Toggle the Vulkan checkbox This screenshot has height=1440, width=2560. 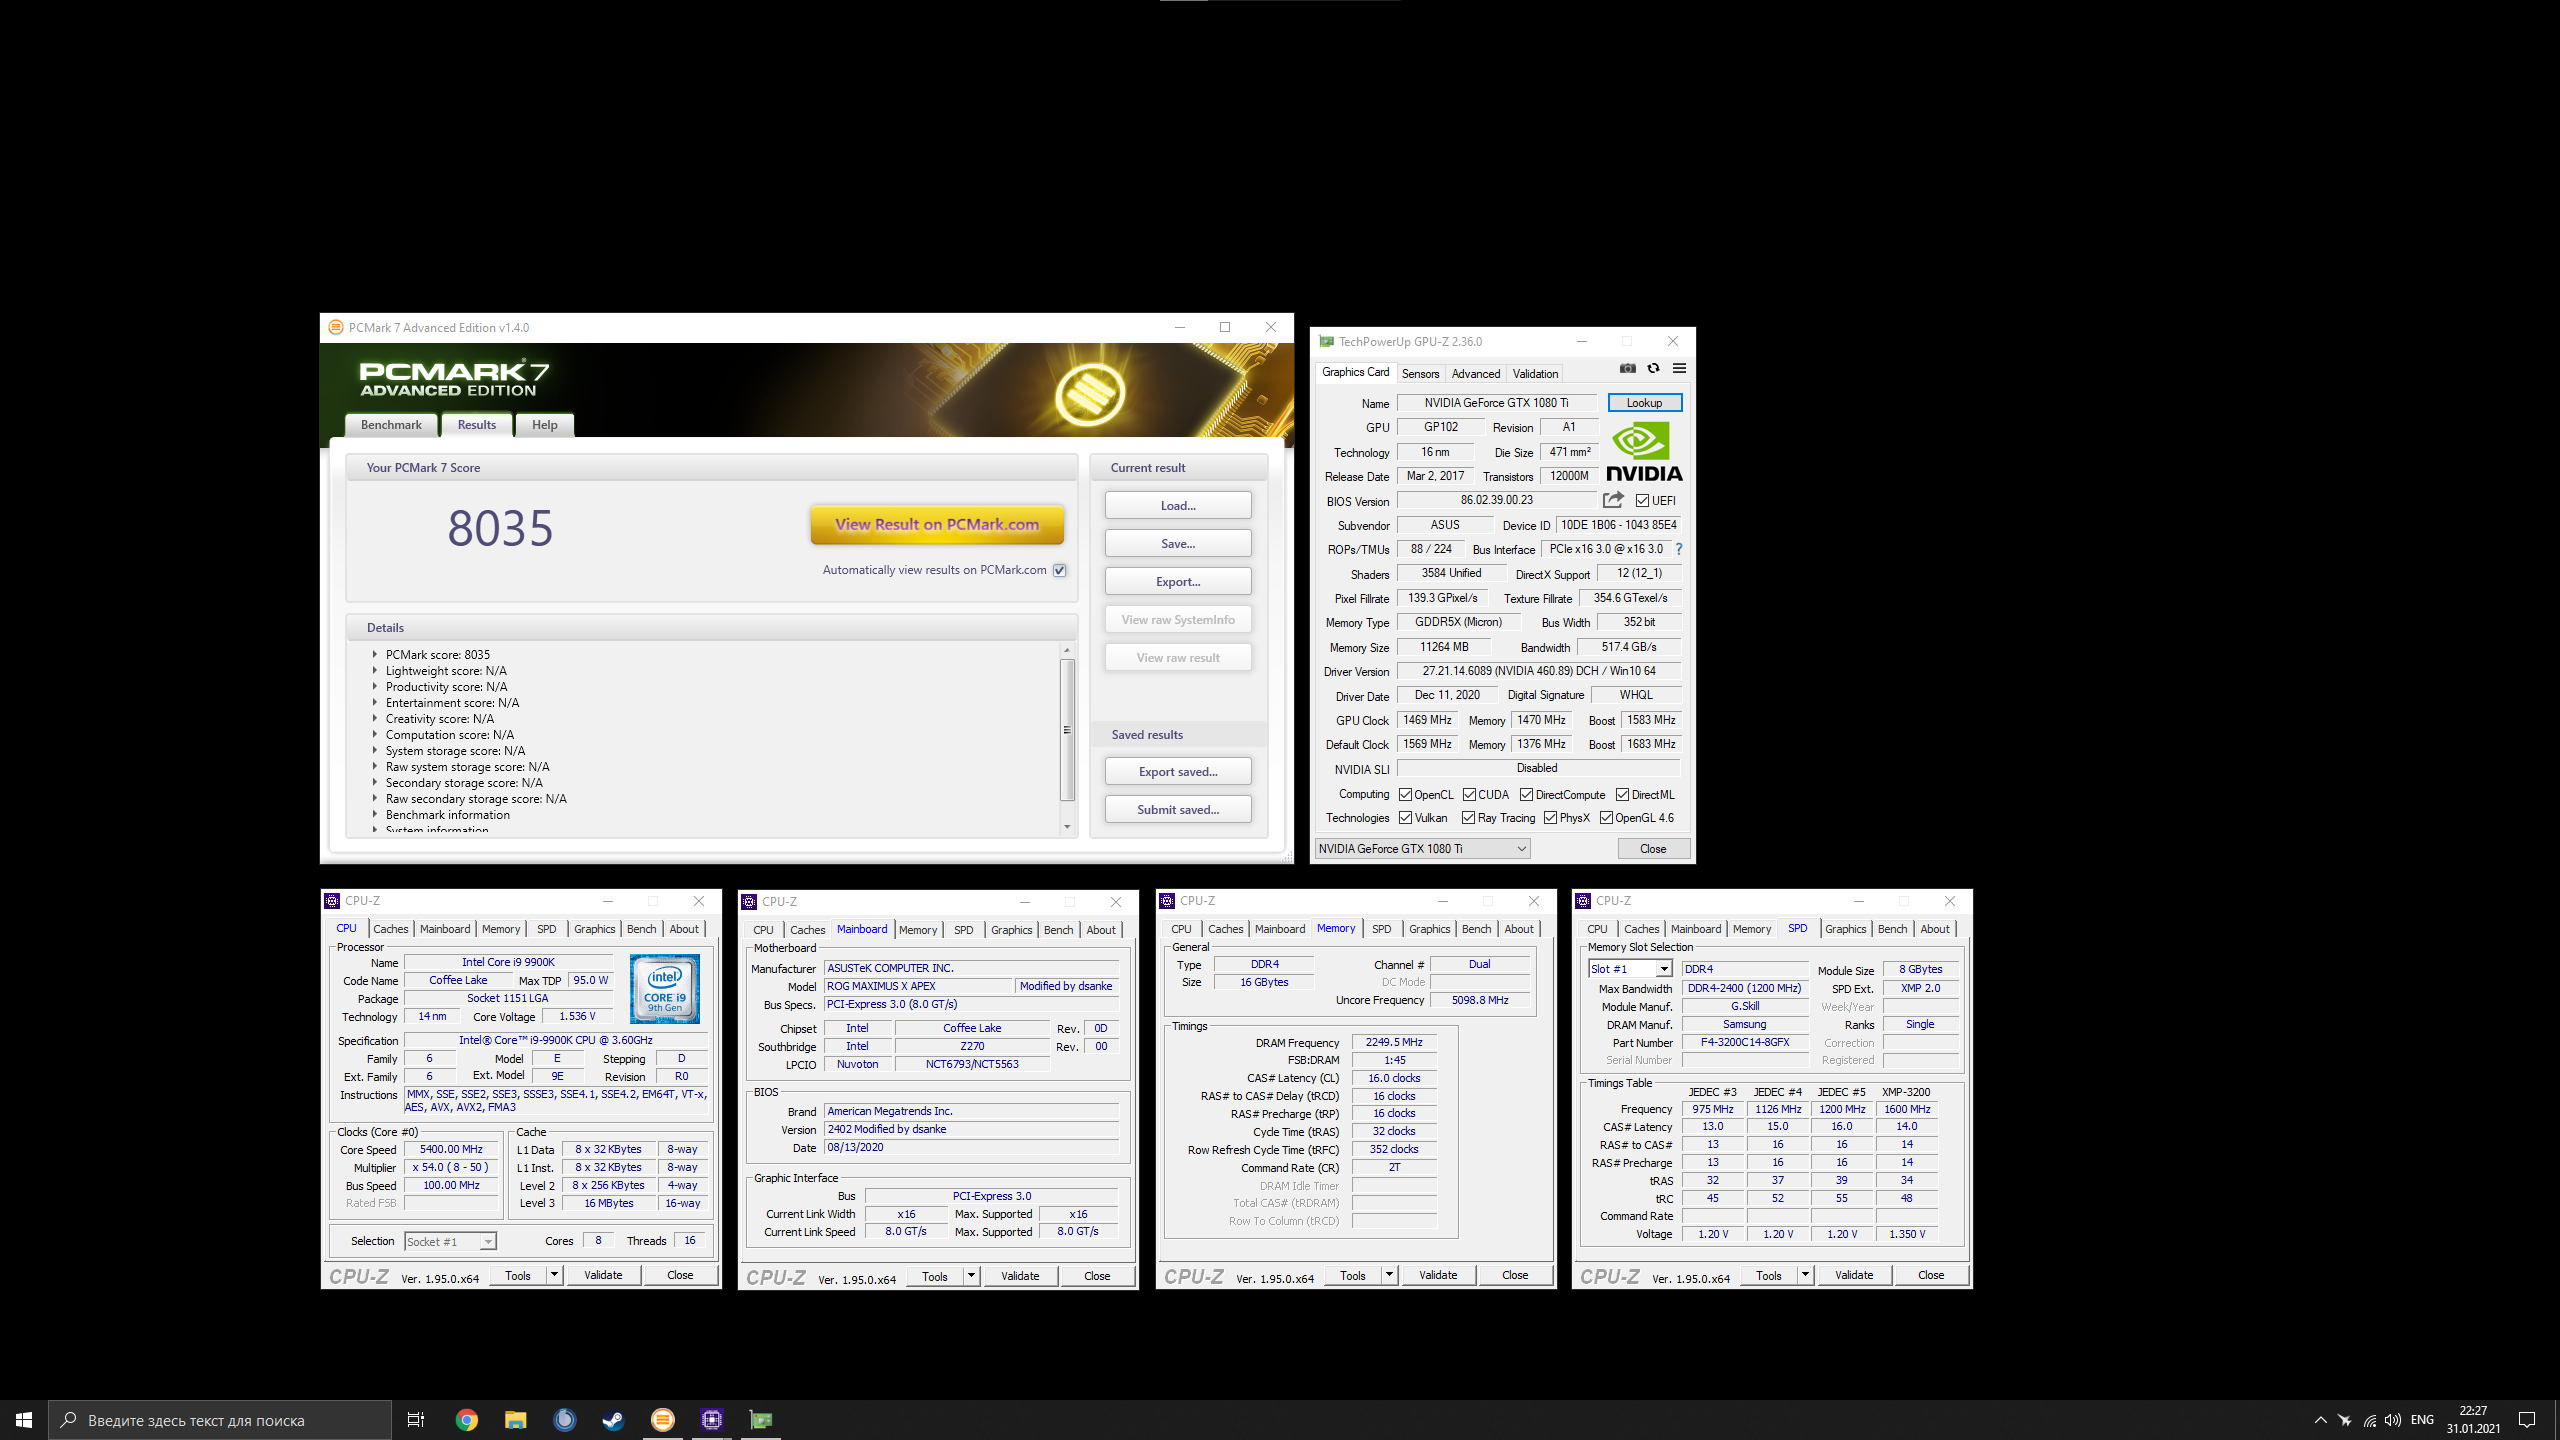[1405, 817]
